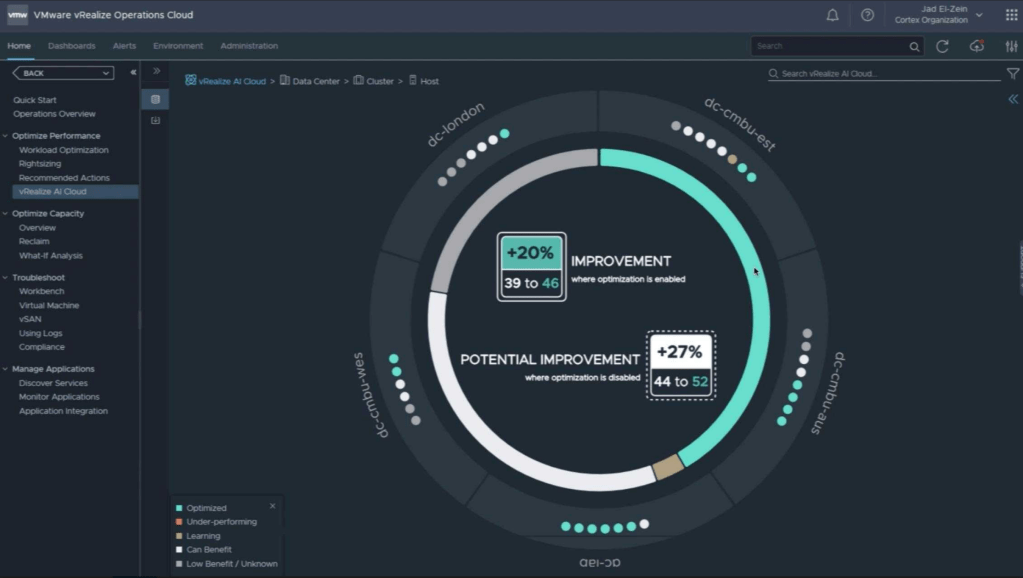Viewport: 1023px width, 578px height.
Task: Click the vRealize AI Cloud breadcrumb link
Action: tap(232, 81)
